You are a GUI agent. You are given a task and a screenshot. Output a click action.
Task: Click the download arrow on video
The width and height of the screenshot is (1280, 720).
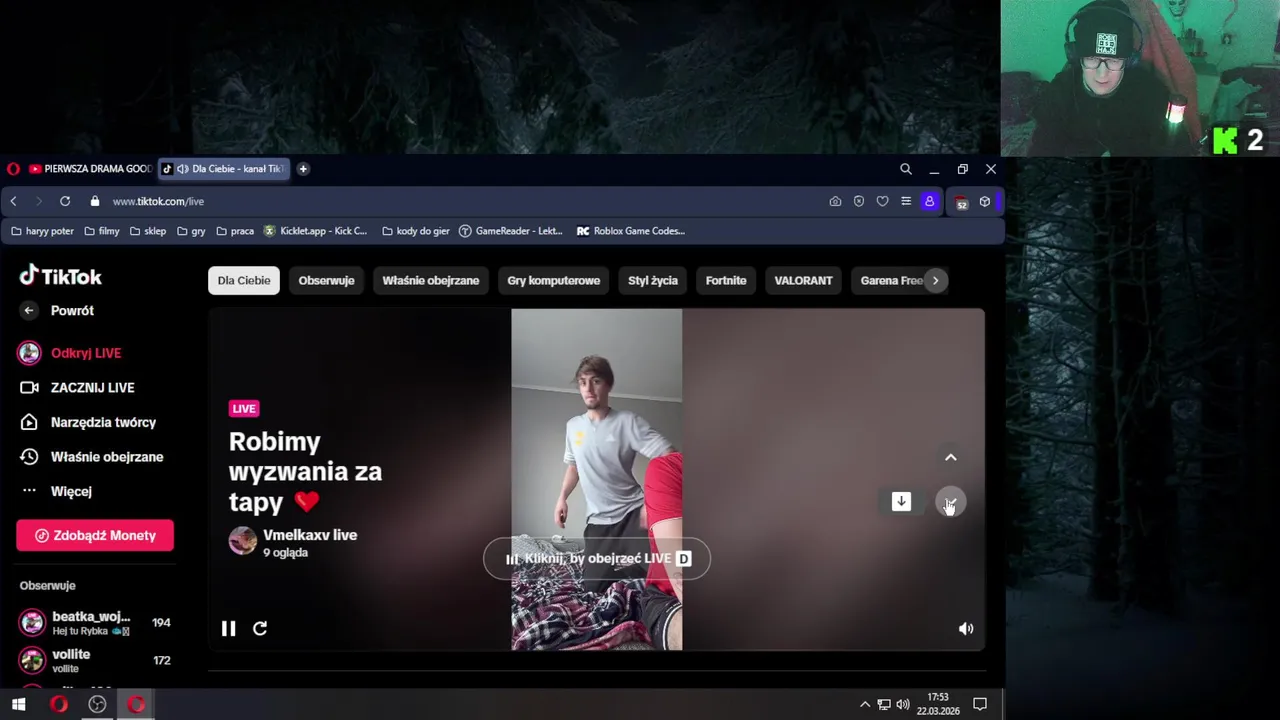pos(901,501)
